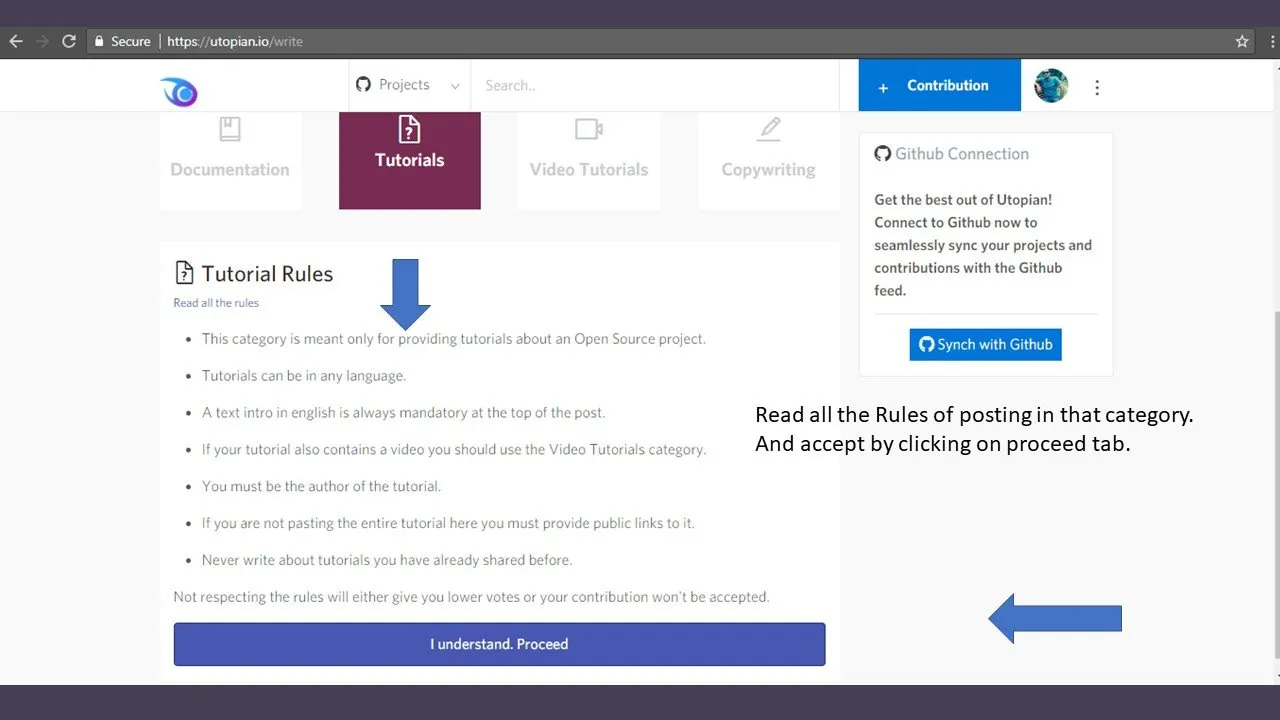This screenshot has width=1280, height=720.
Task: Click the Github Connection octocat icon
Action: coord(882,154)
